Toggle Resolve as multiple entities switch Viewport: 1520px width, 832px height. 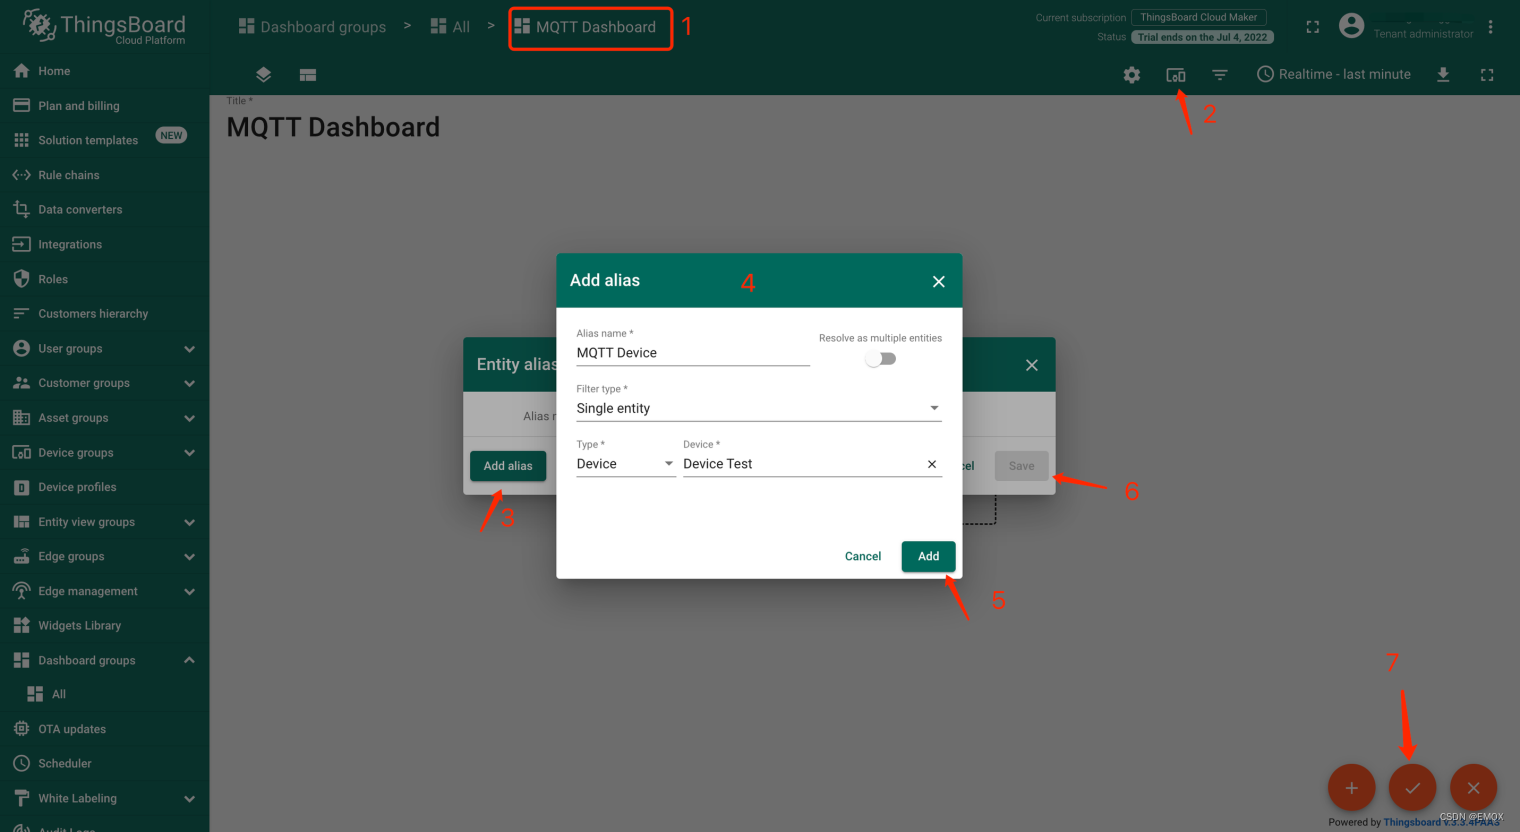pyautogui.click(x=880, y=359)
